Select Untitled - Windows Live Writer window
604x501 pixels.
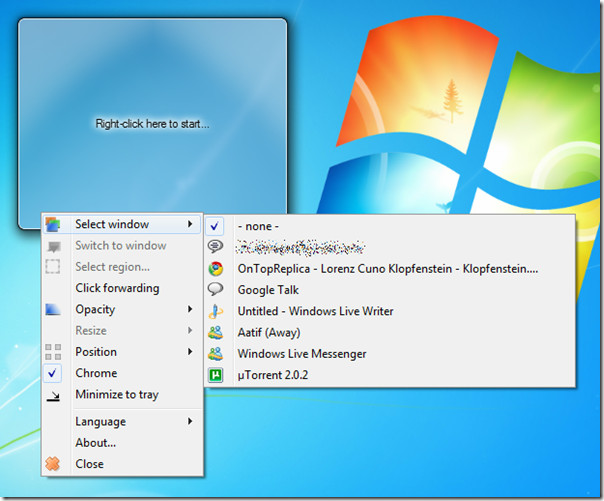pyautogui.click(x=390, y=311)
